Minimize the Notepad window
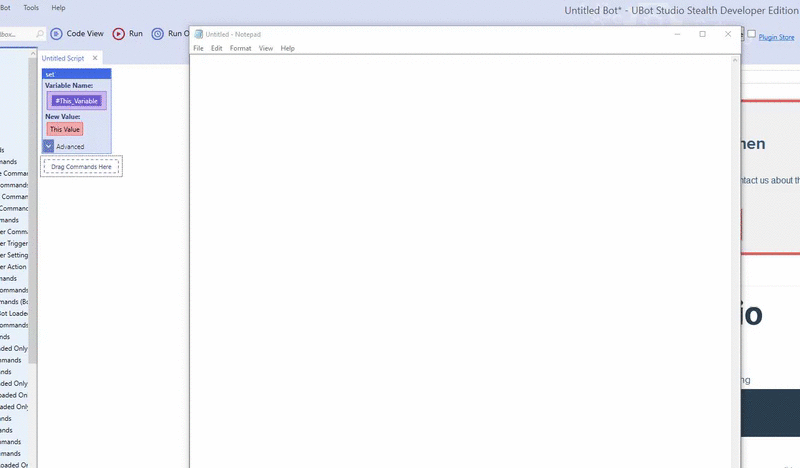The height and width of the screenshot is (468, 800). click(x=677, y=34)
